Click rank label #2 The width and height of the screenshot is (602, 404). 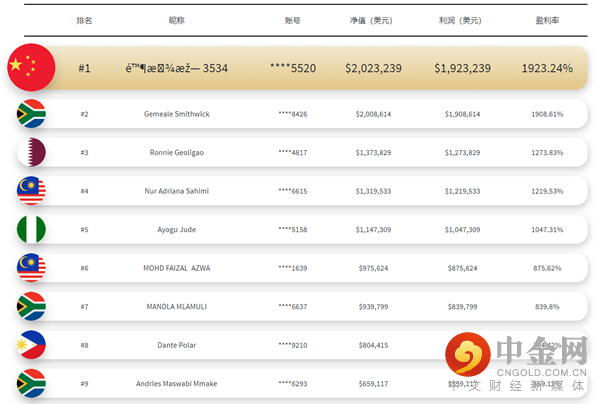click(x=84, y=114)
